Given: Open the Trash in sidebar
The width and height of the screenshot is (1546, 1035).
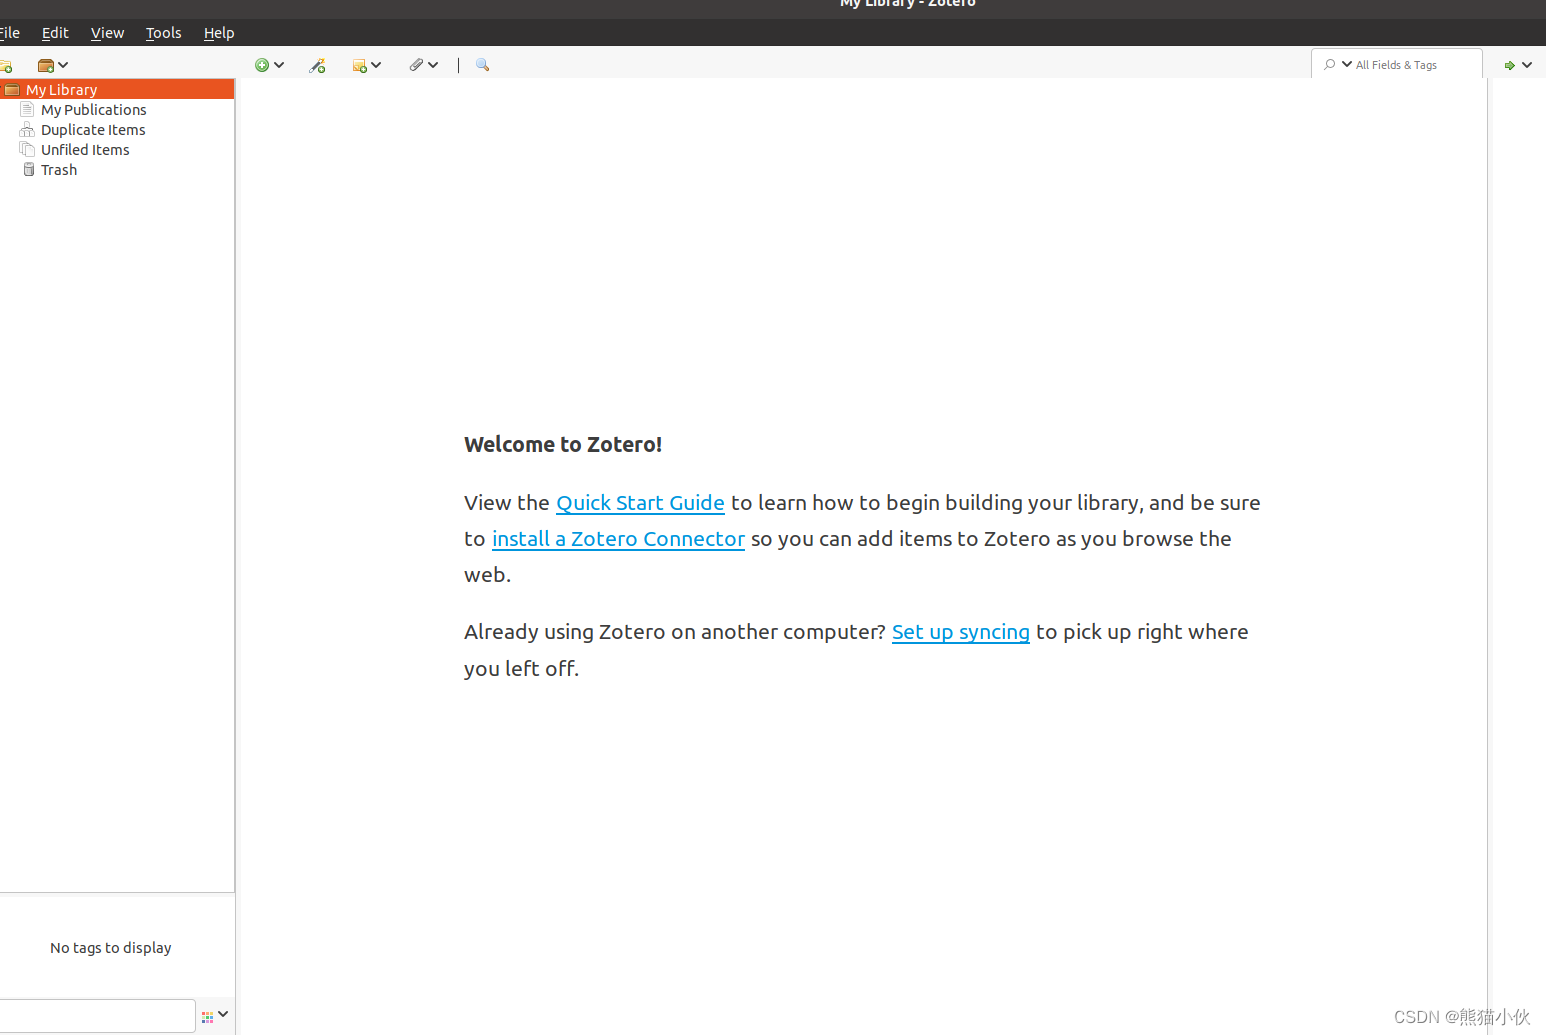Looking at the screenshot, I should tap(117, 170).
